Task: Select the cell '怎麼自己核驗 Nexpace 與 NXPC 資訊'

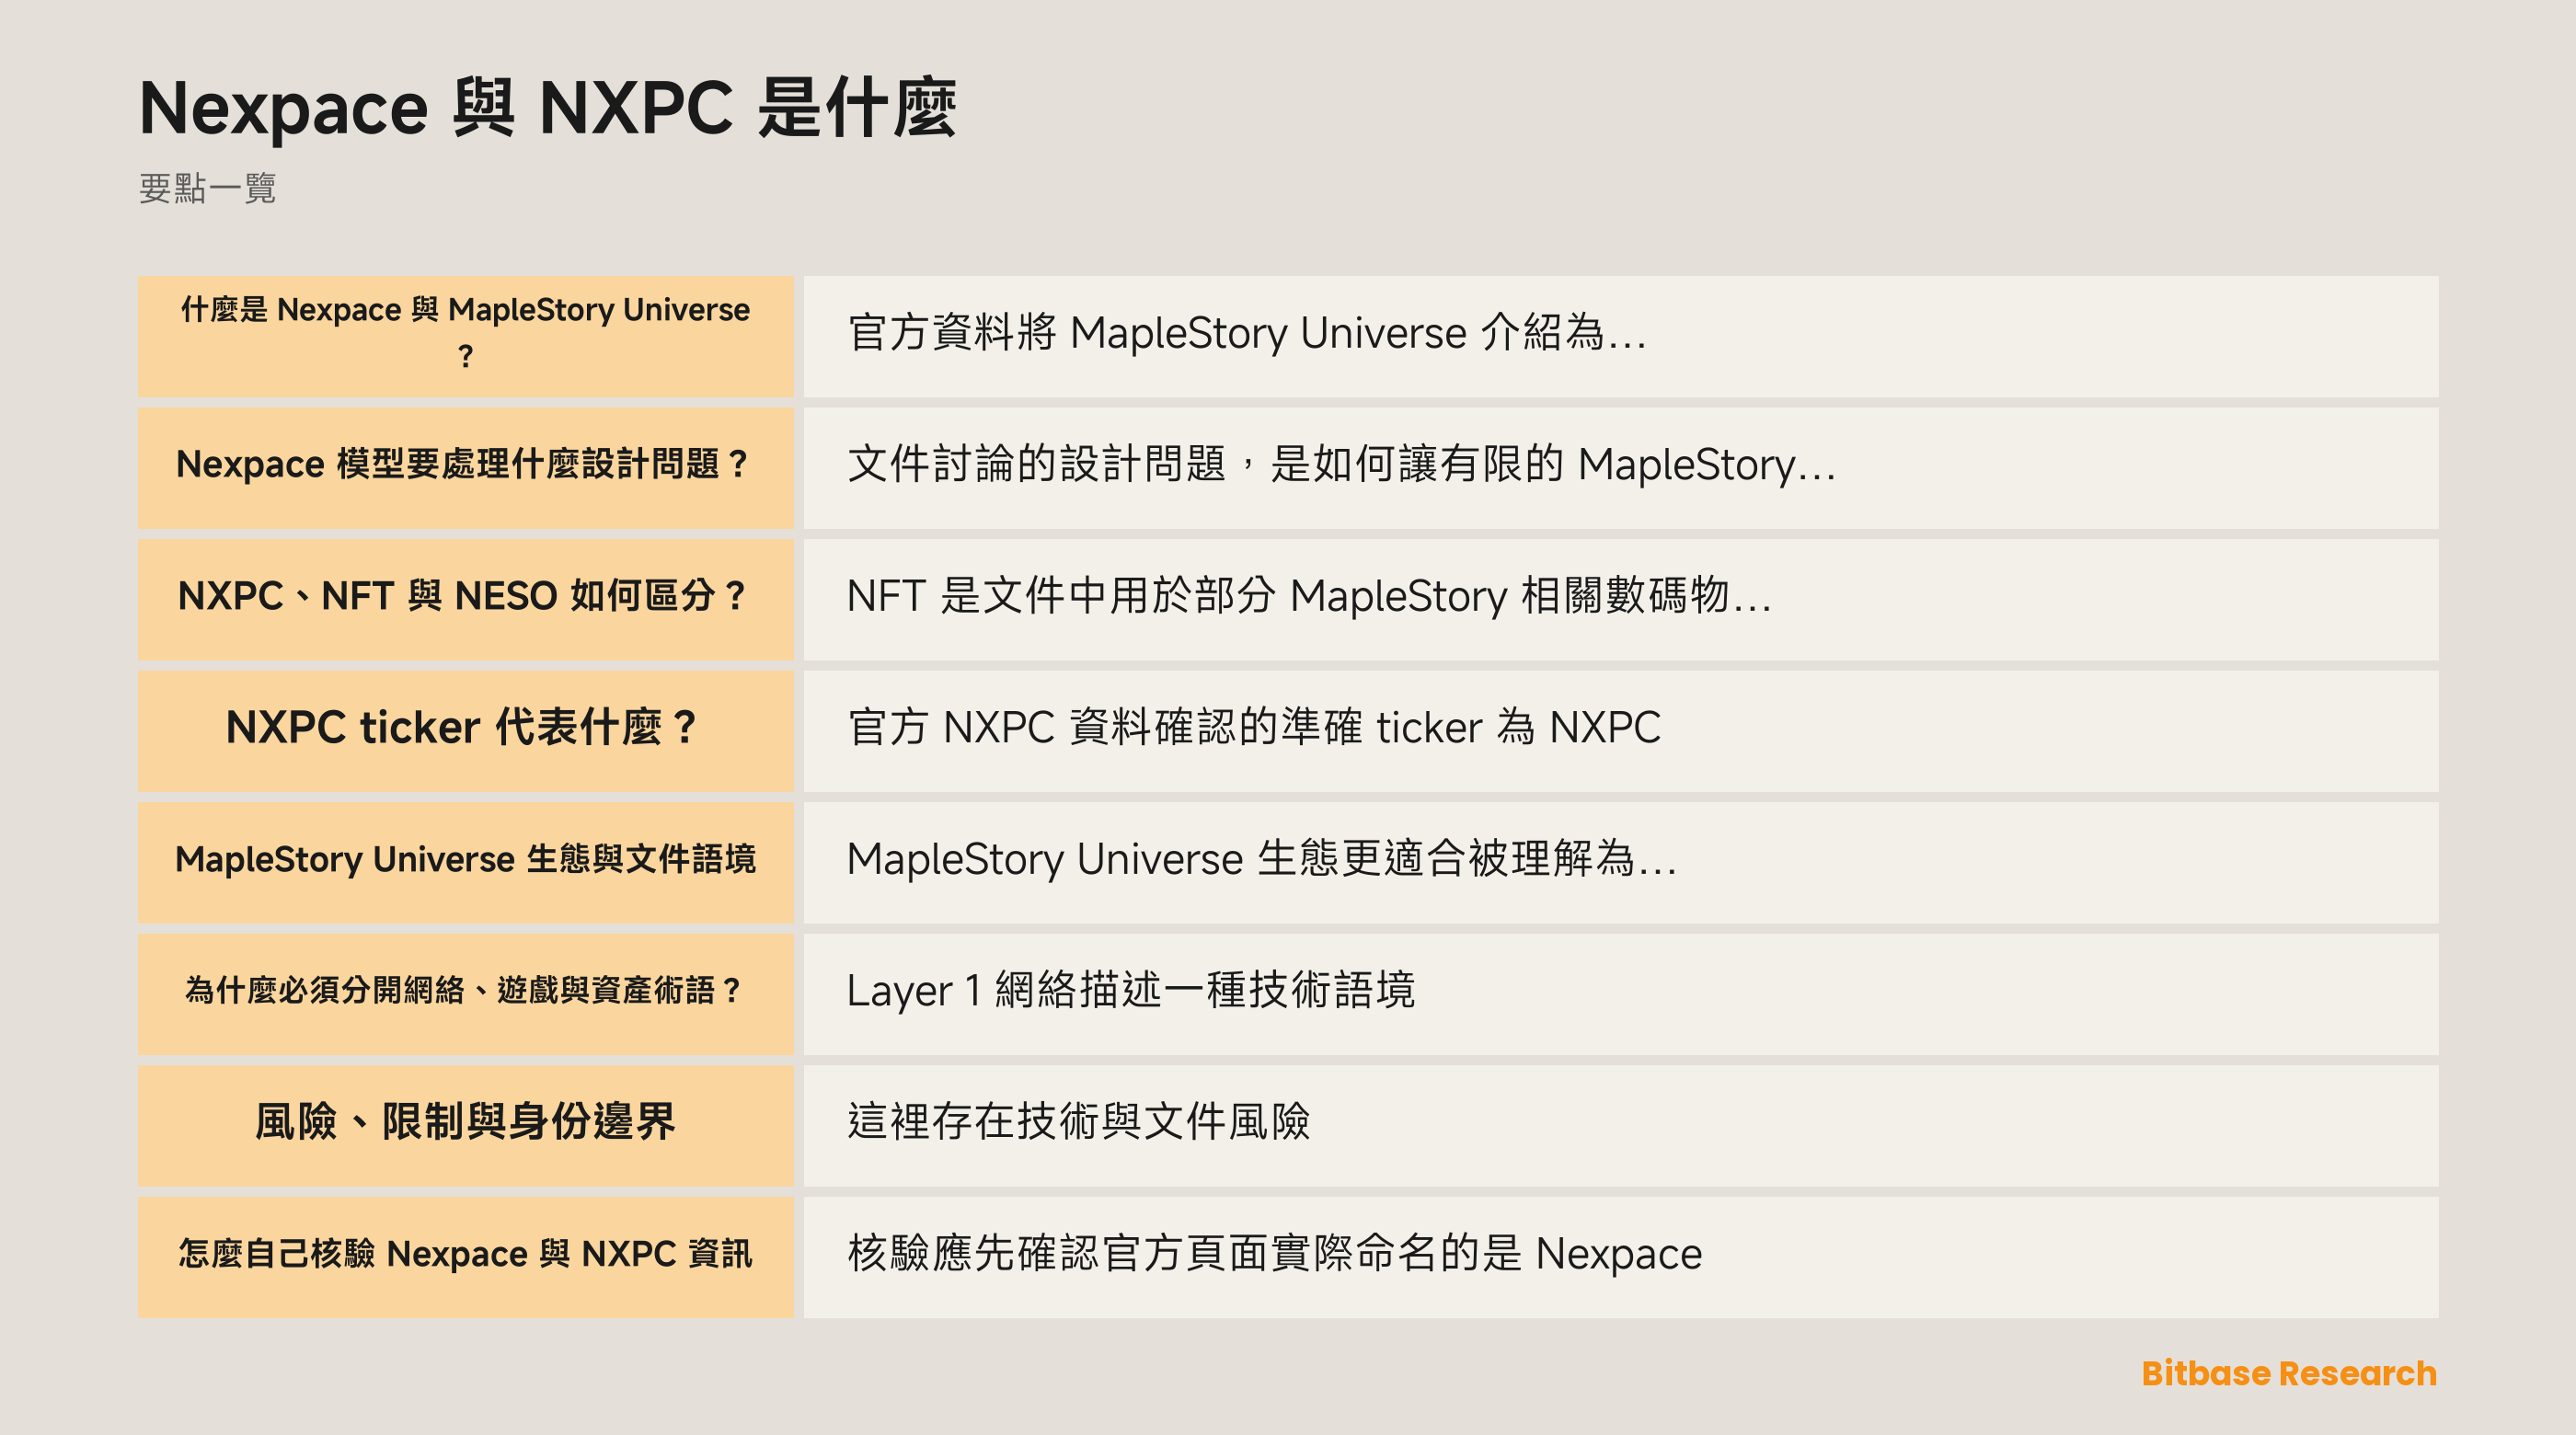Action: (x=465, y=1257)
